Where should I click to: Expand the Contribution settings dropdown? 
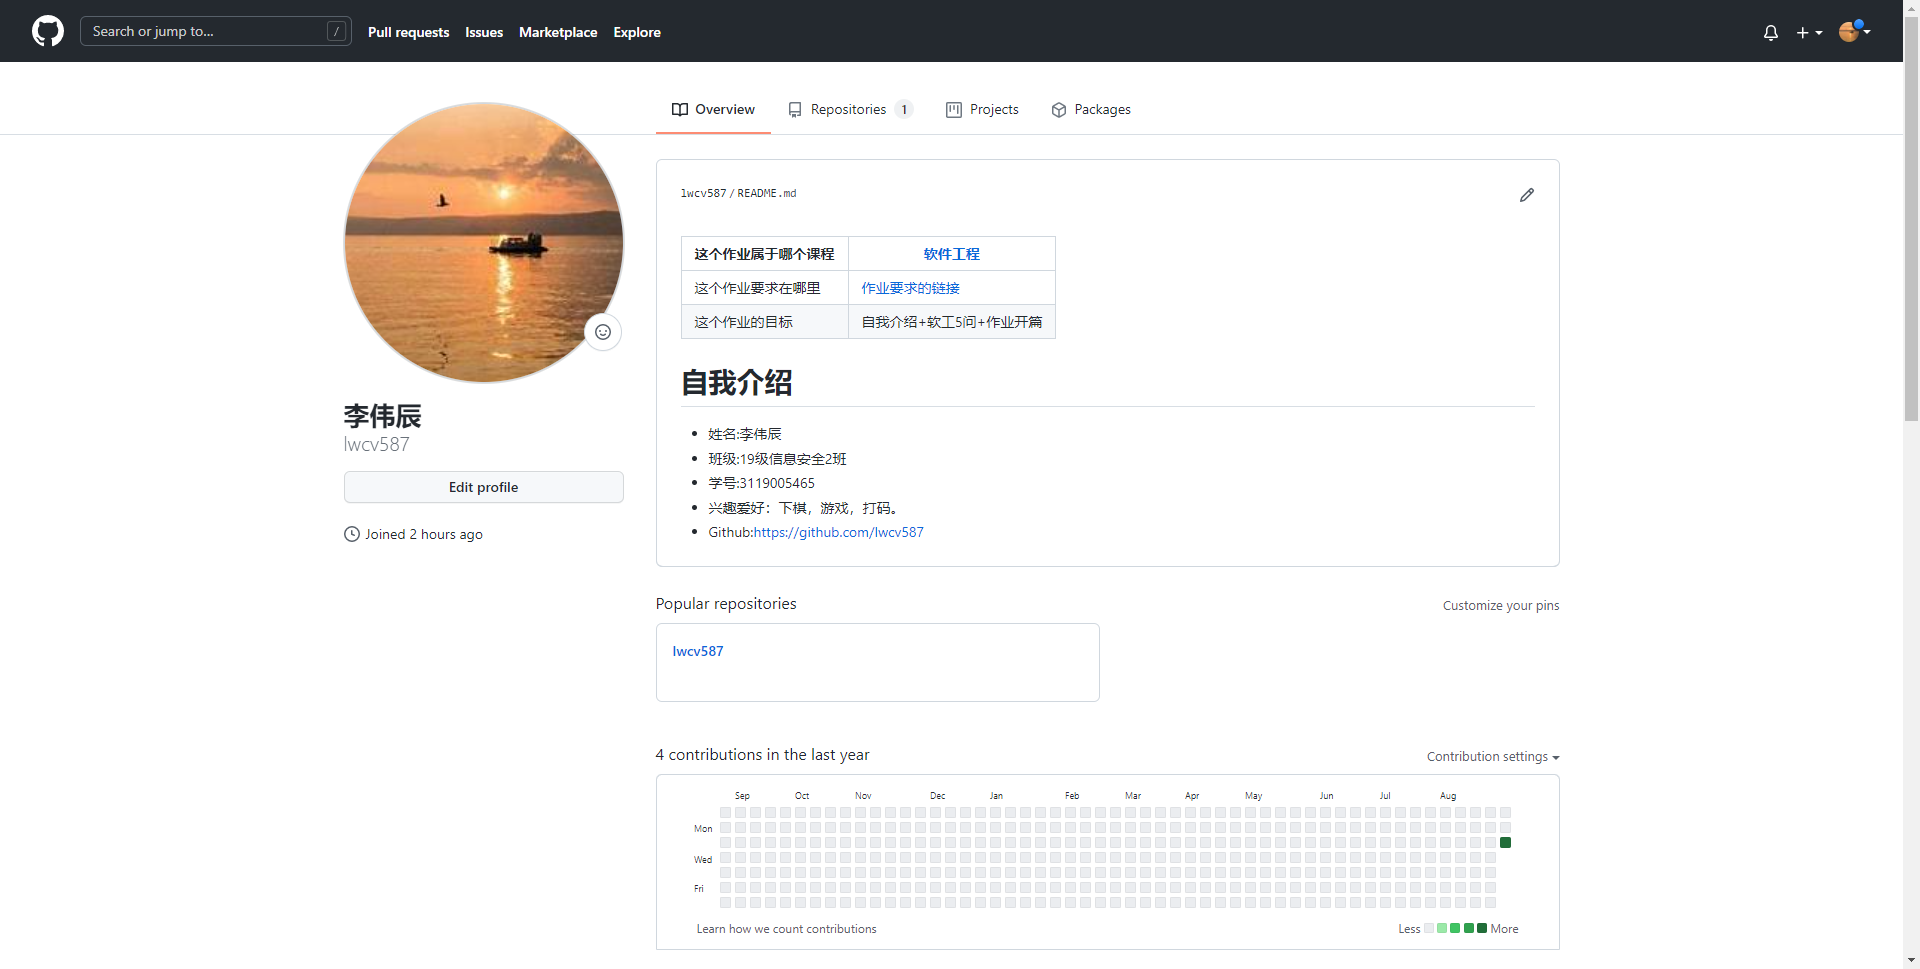[1493, 757]
